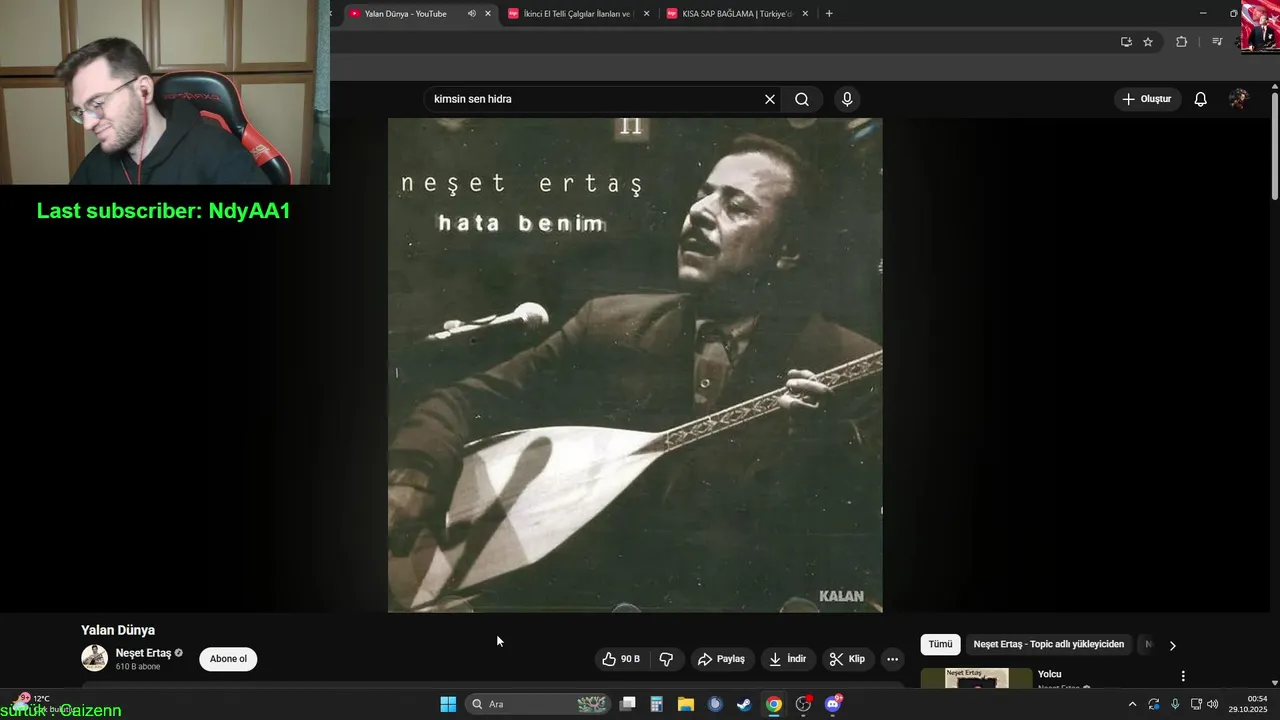Screen dimensions: 1280x720
Task: Open more actions three-dot menu
Action: 892,659
